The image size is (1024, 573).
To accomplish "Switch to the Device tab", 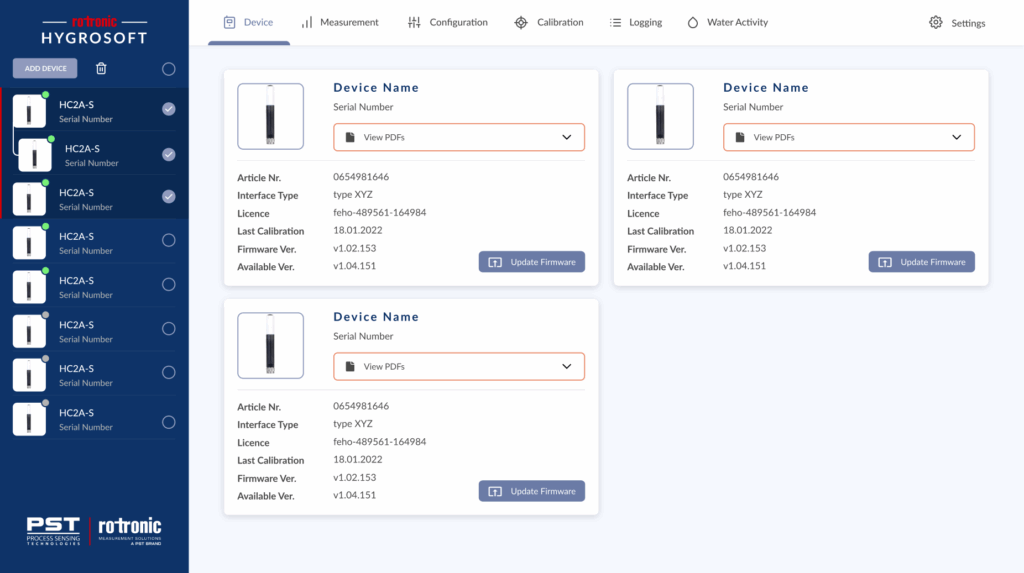I will 249,22.
